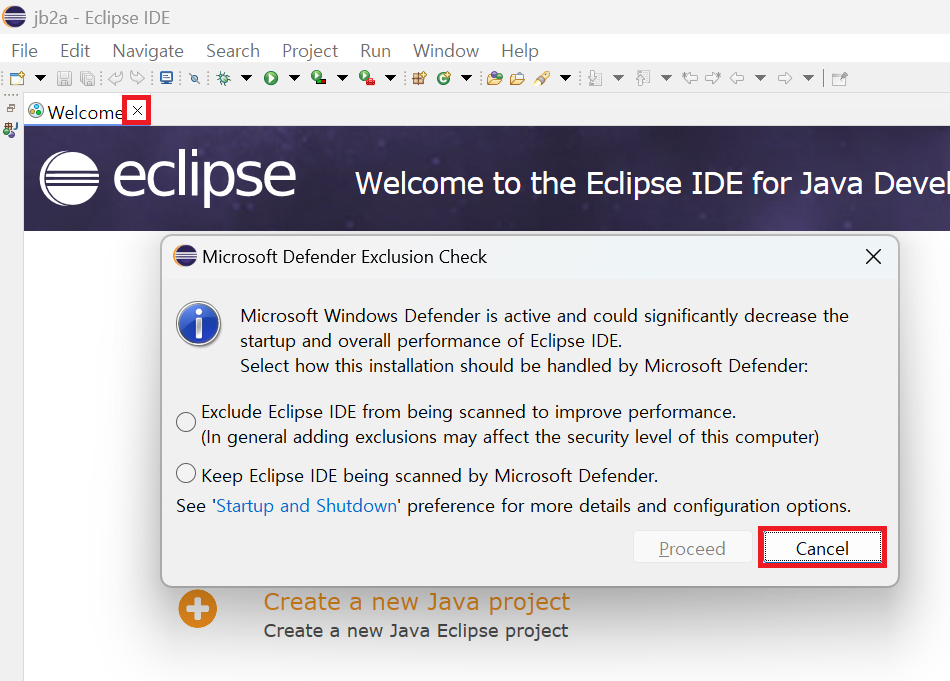Click the Pin Editor icon
The image size is (950, 681).
[x=839, y=78]
